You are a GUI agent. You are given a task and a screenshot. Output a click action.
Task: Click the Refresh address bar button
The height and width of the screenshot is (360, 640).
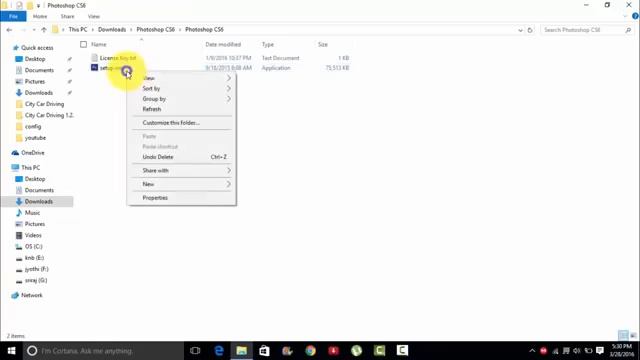tap(530, 30)
